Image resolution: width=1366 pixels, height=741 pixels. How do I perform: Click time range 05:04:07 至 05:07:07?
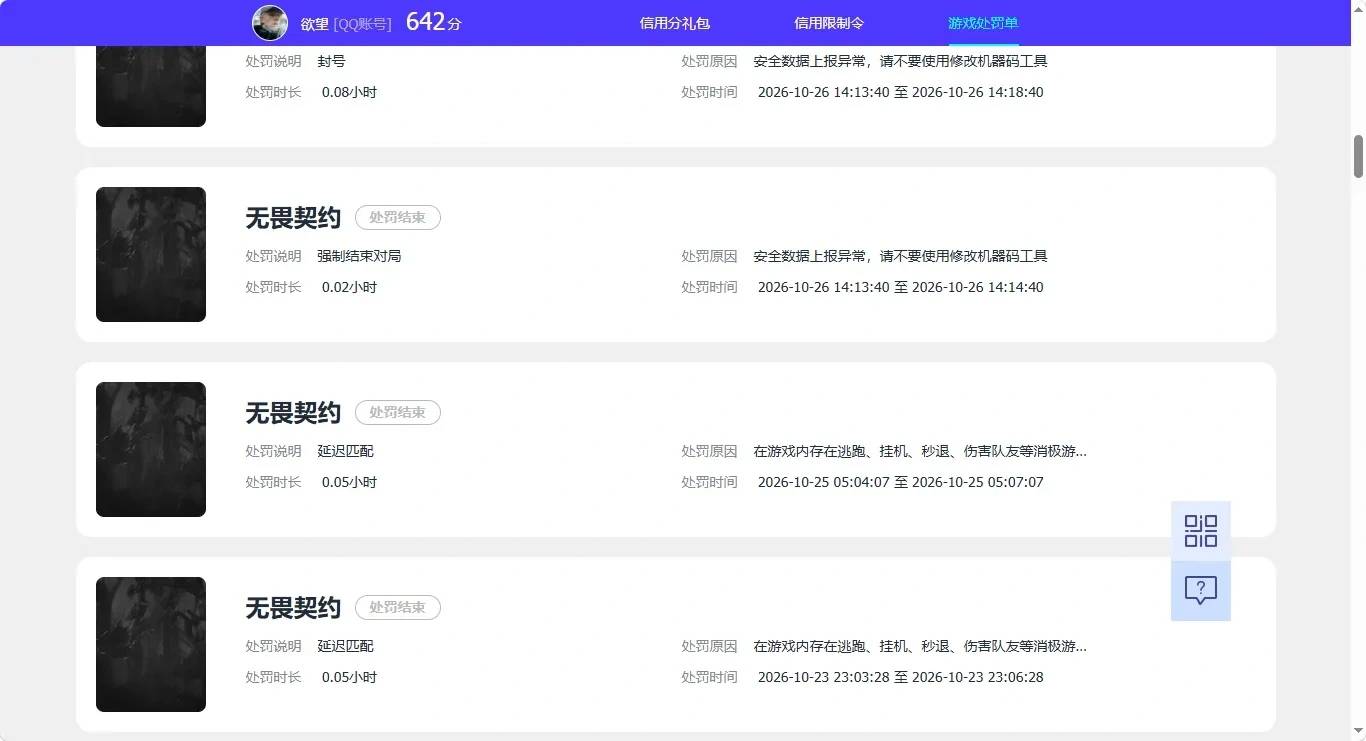(900, 482)
